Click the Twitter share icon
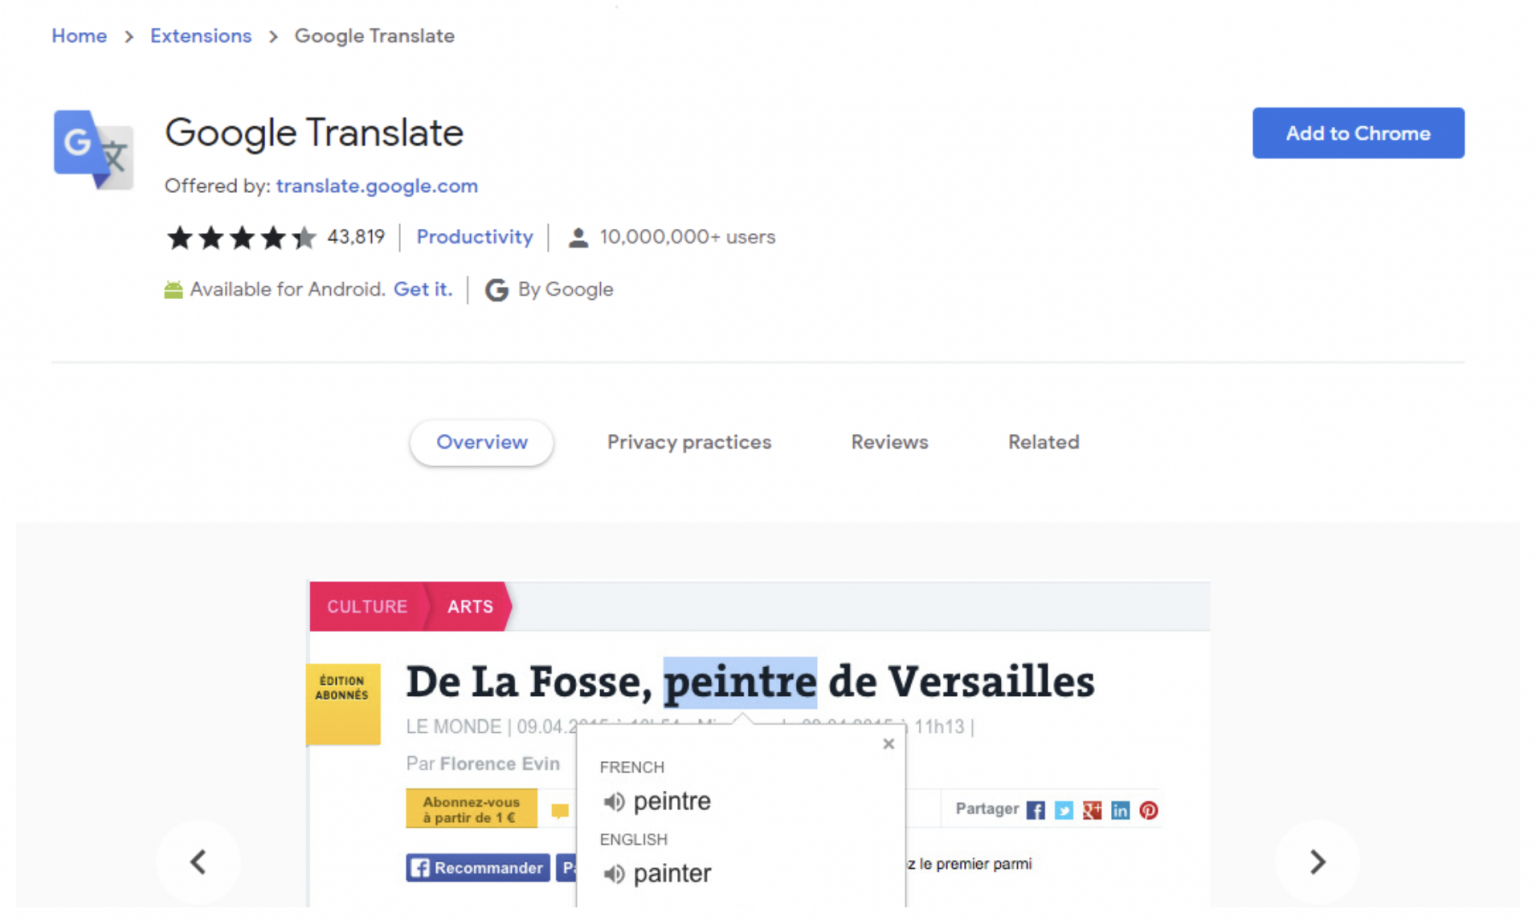This screenshot has height=921, width=1536. 1064,810
